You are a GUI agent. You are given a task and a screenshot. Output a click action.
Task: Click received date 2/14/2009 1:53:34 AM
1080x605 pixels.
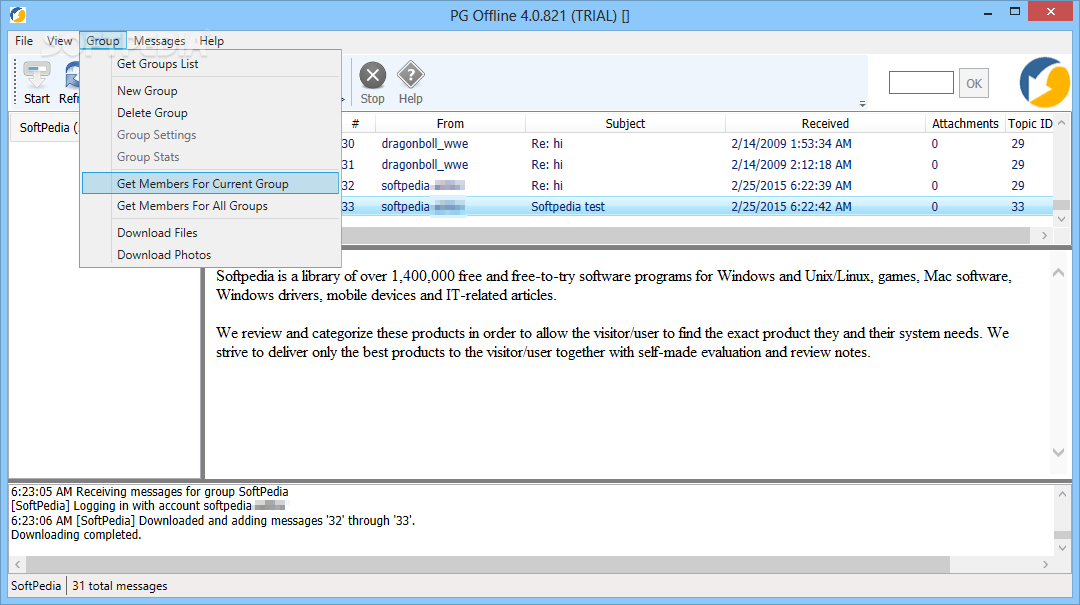[791, 143]
